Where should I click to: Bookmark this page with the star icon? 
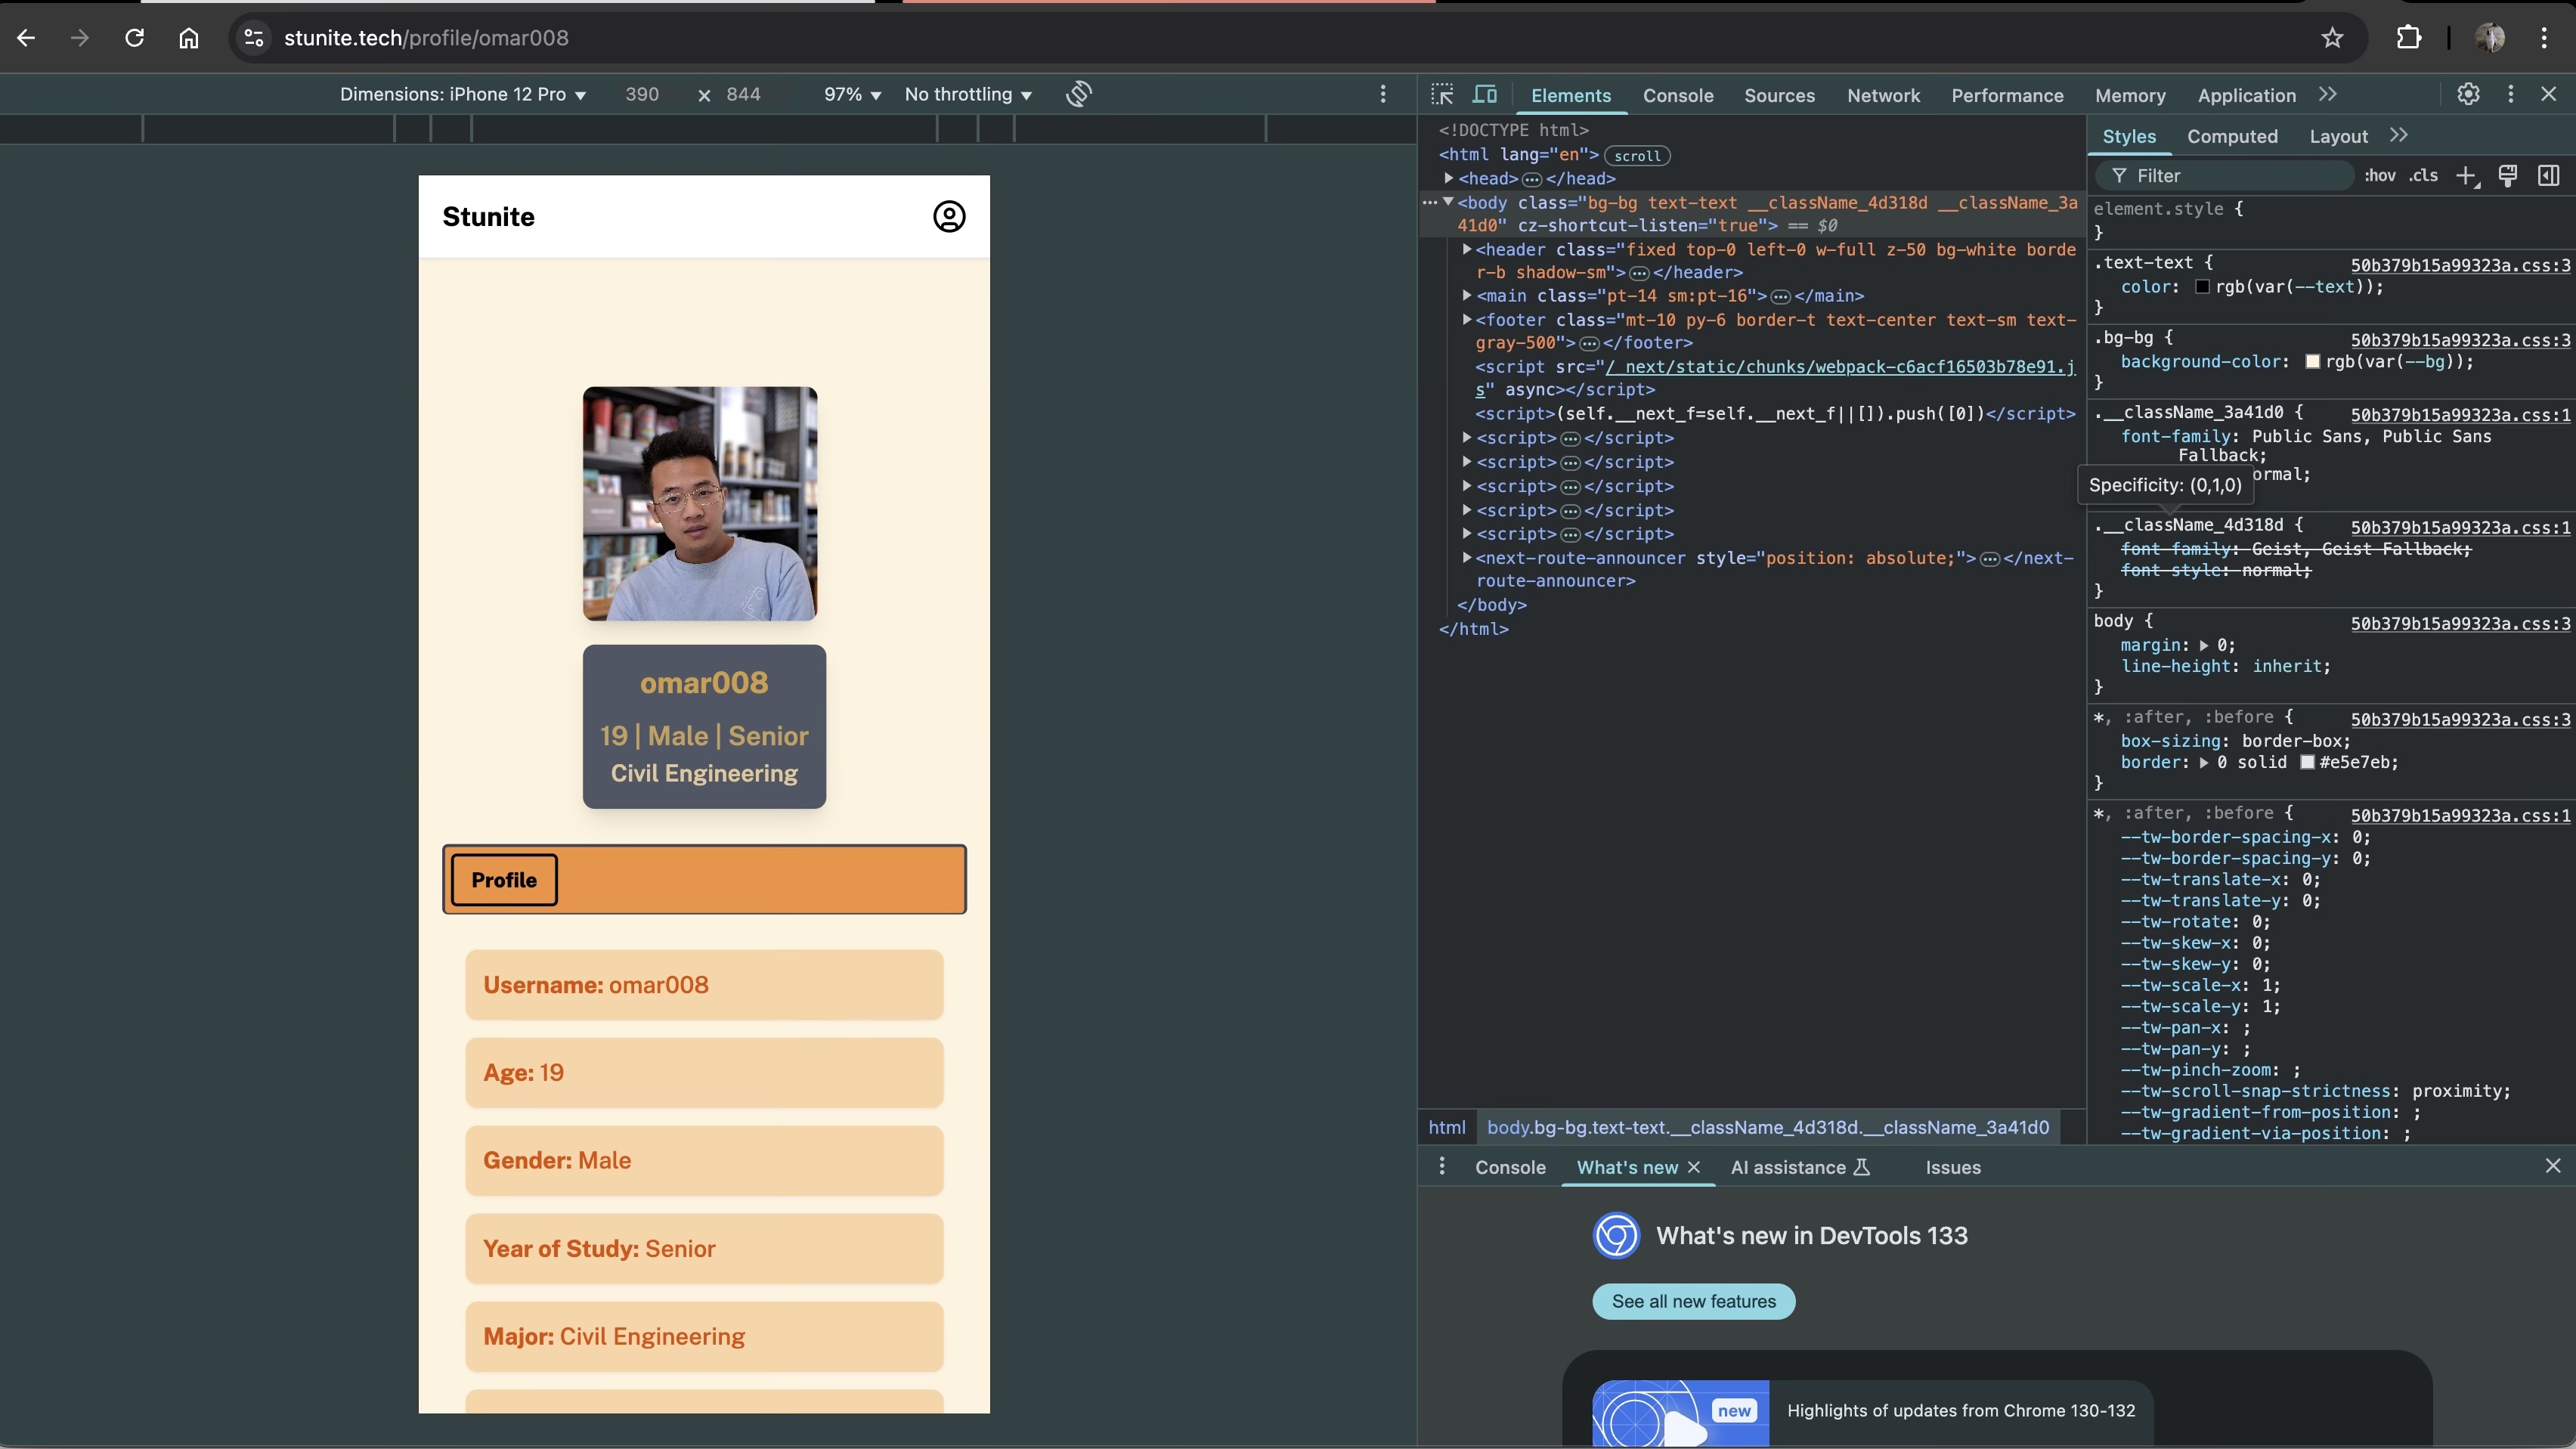2332,38
